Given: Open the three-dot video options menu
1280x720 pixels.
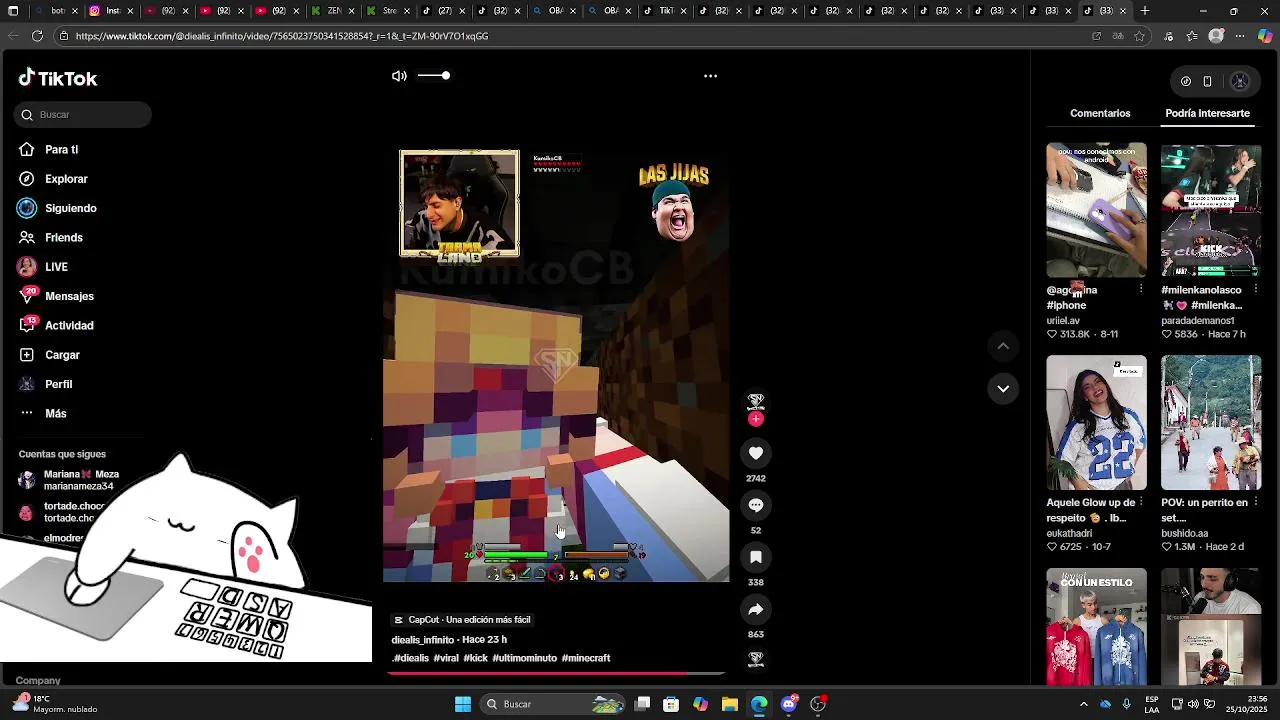Looking at the screenshot, I should coord(710,76).
